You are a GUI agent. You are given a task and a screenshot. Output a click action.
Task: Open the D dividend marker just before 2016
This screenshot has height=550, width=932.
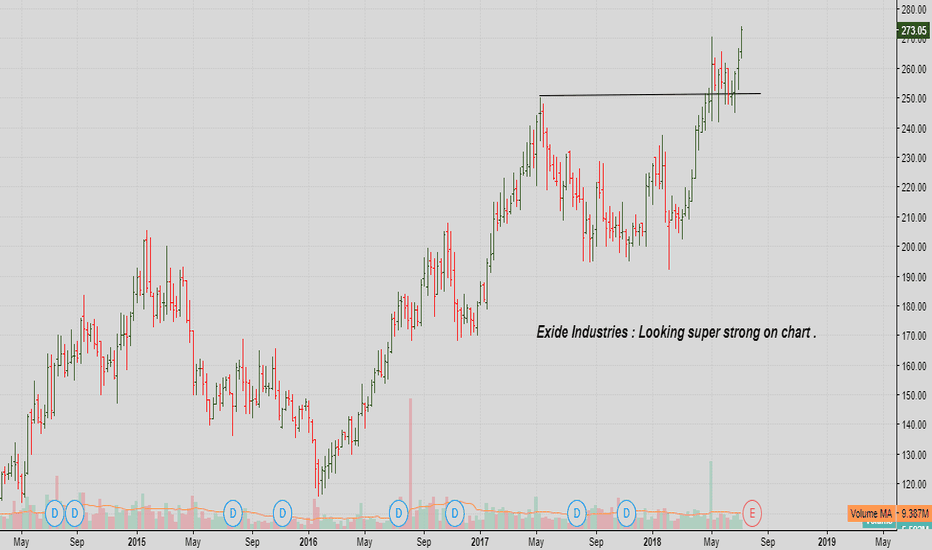[x=283, y=513]
